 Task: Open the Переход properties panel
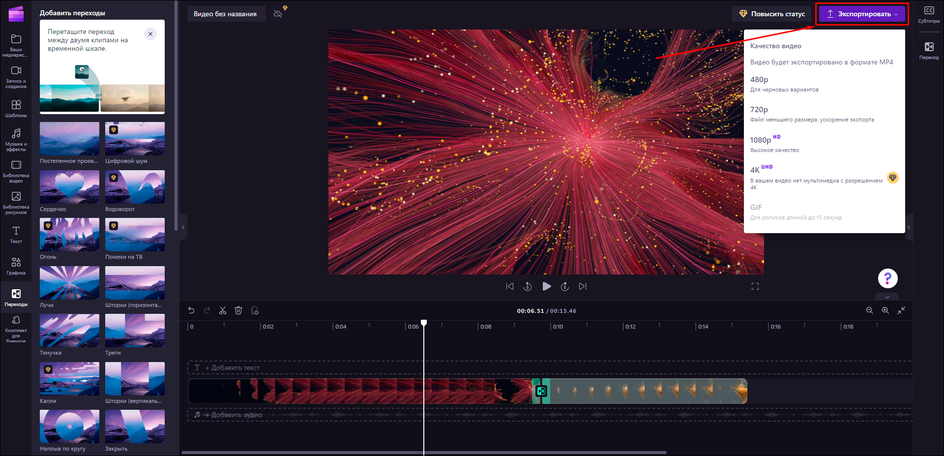(928, 51)
